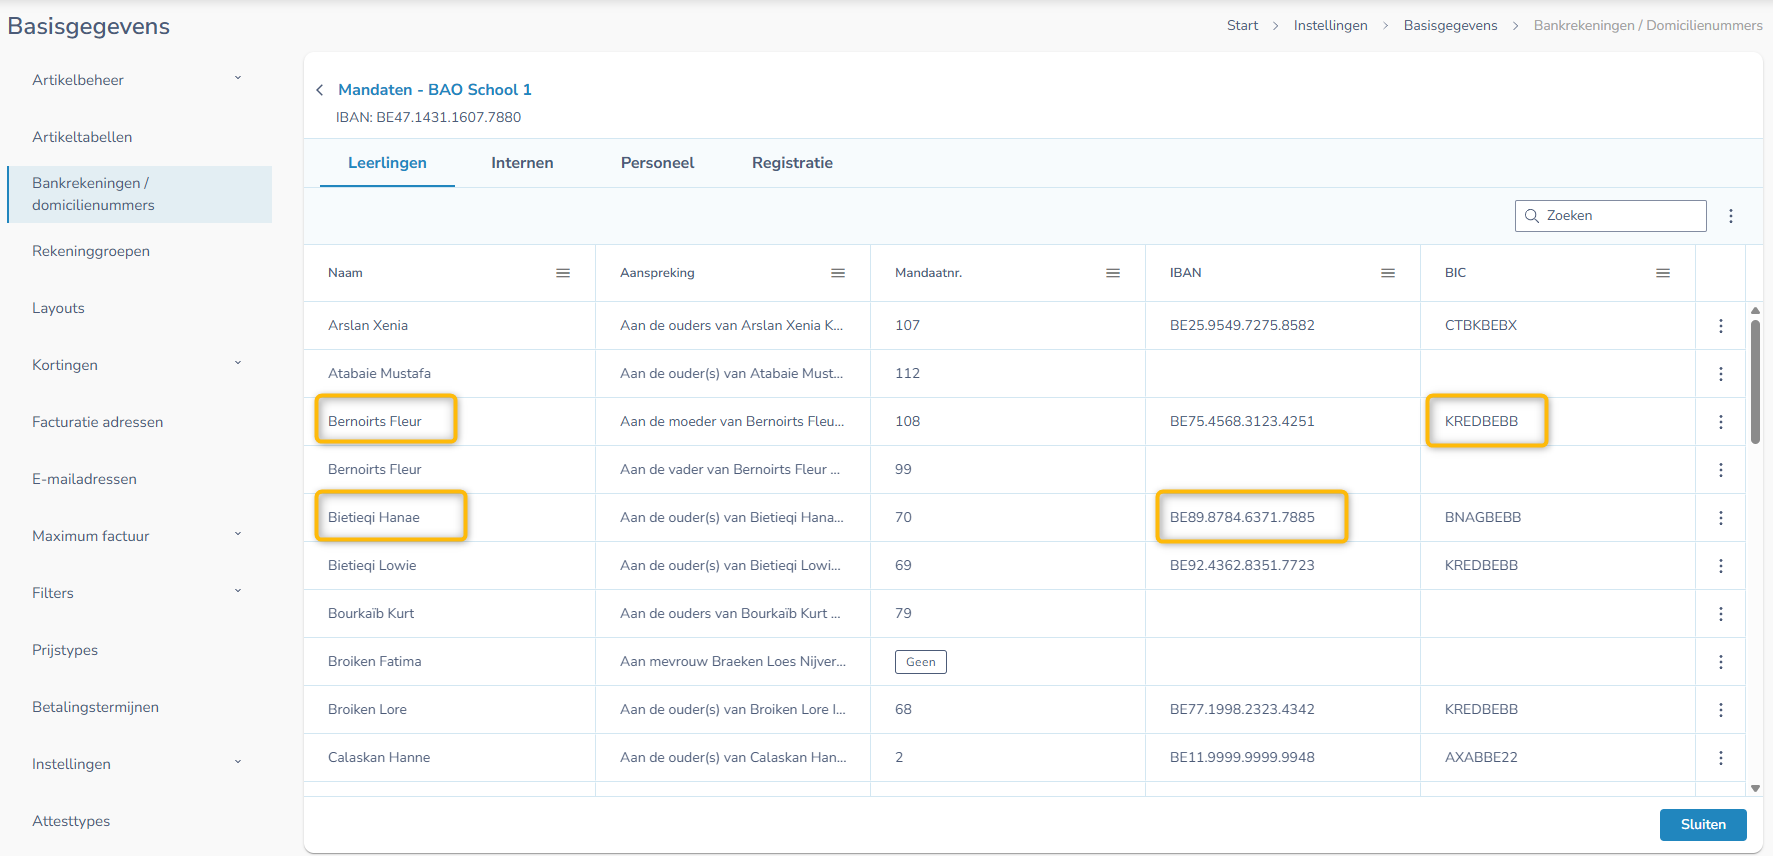Switch to the Personeel tab

(x=657, y=163)
